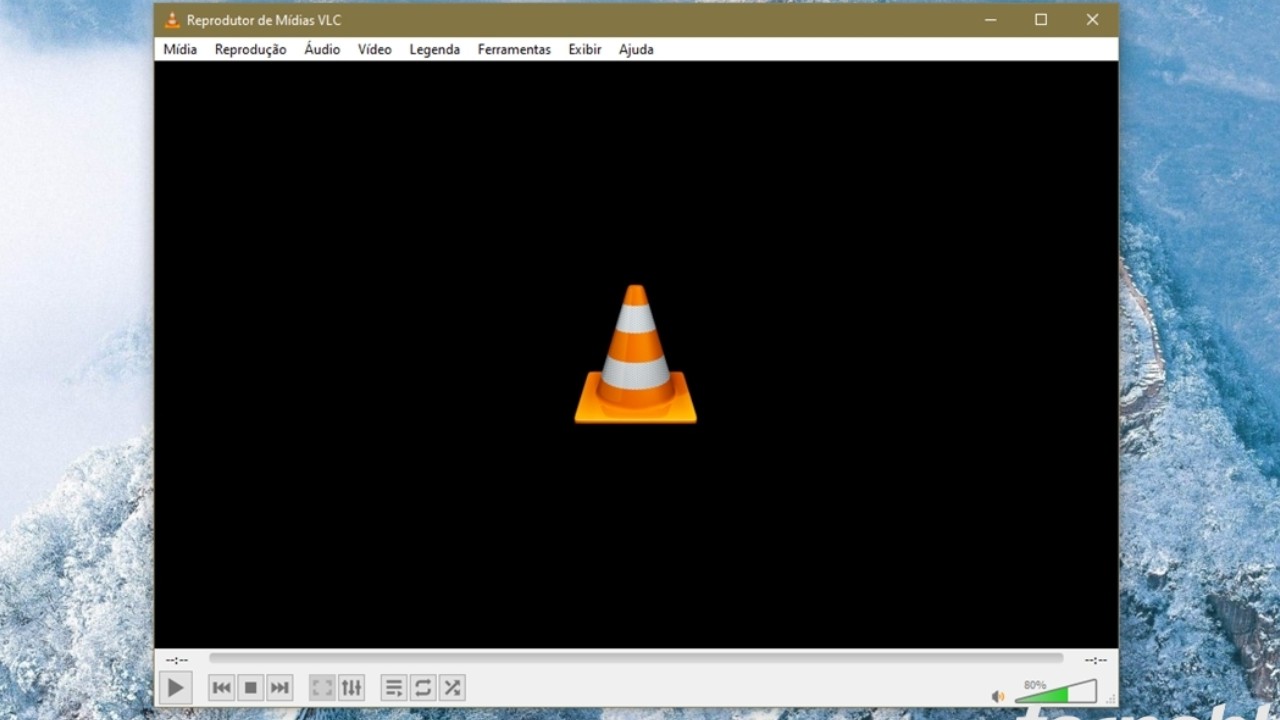The image size is (1280, 720).
Task: Skip to previous media track
Action: pos(222,688)
